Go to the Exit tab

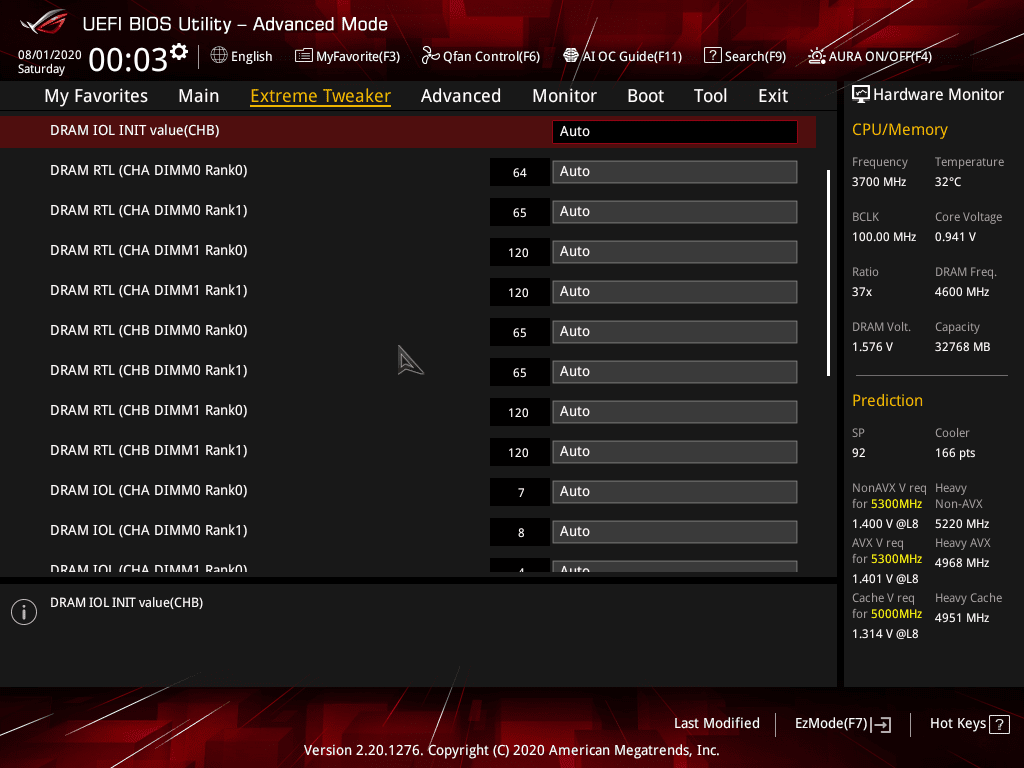coord(773,96)
